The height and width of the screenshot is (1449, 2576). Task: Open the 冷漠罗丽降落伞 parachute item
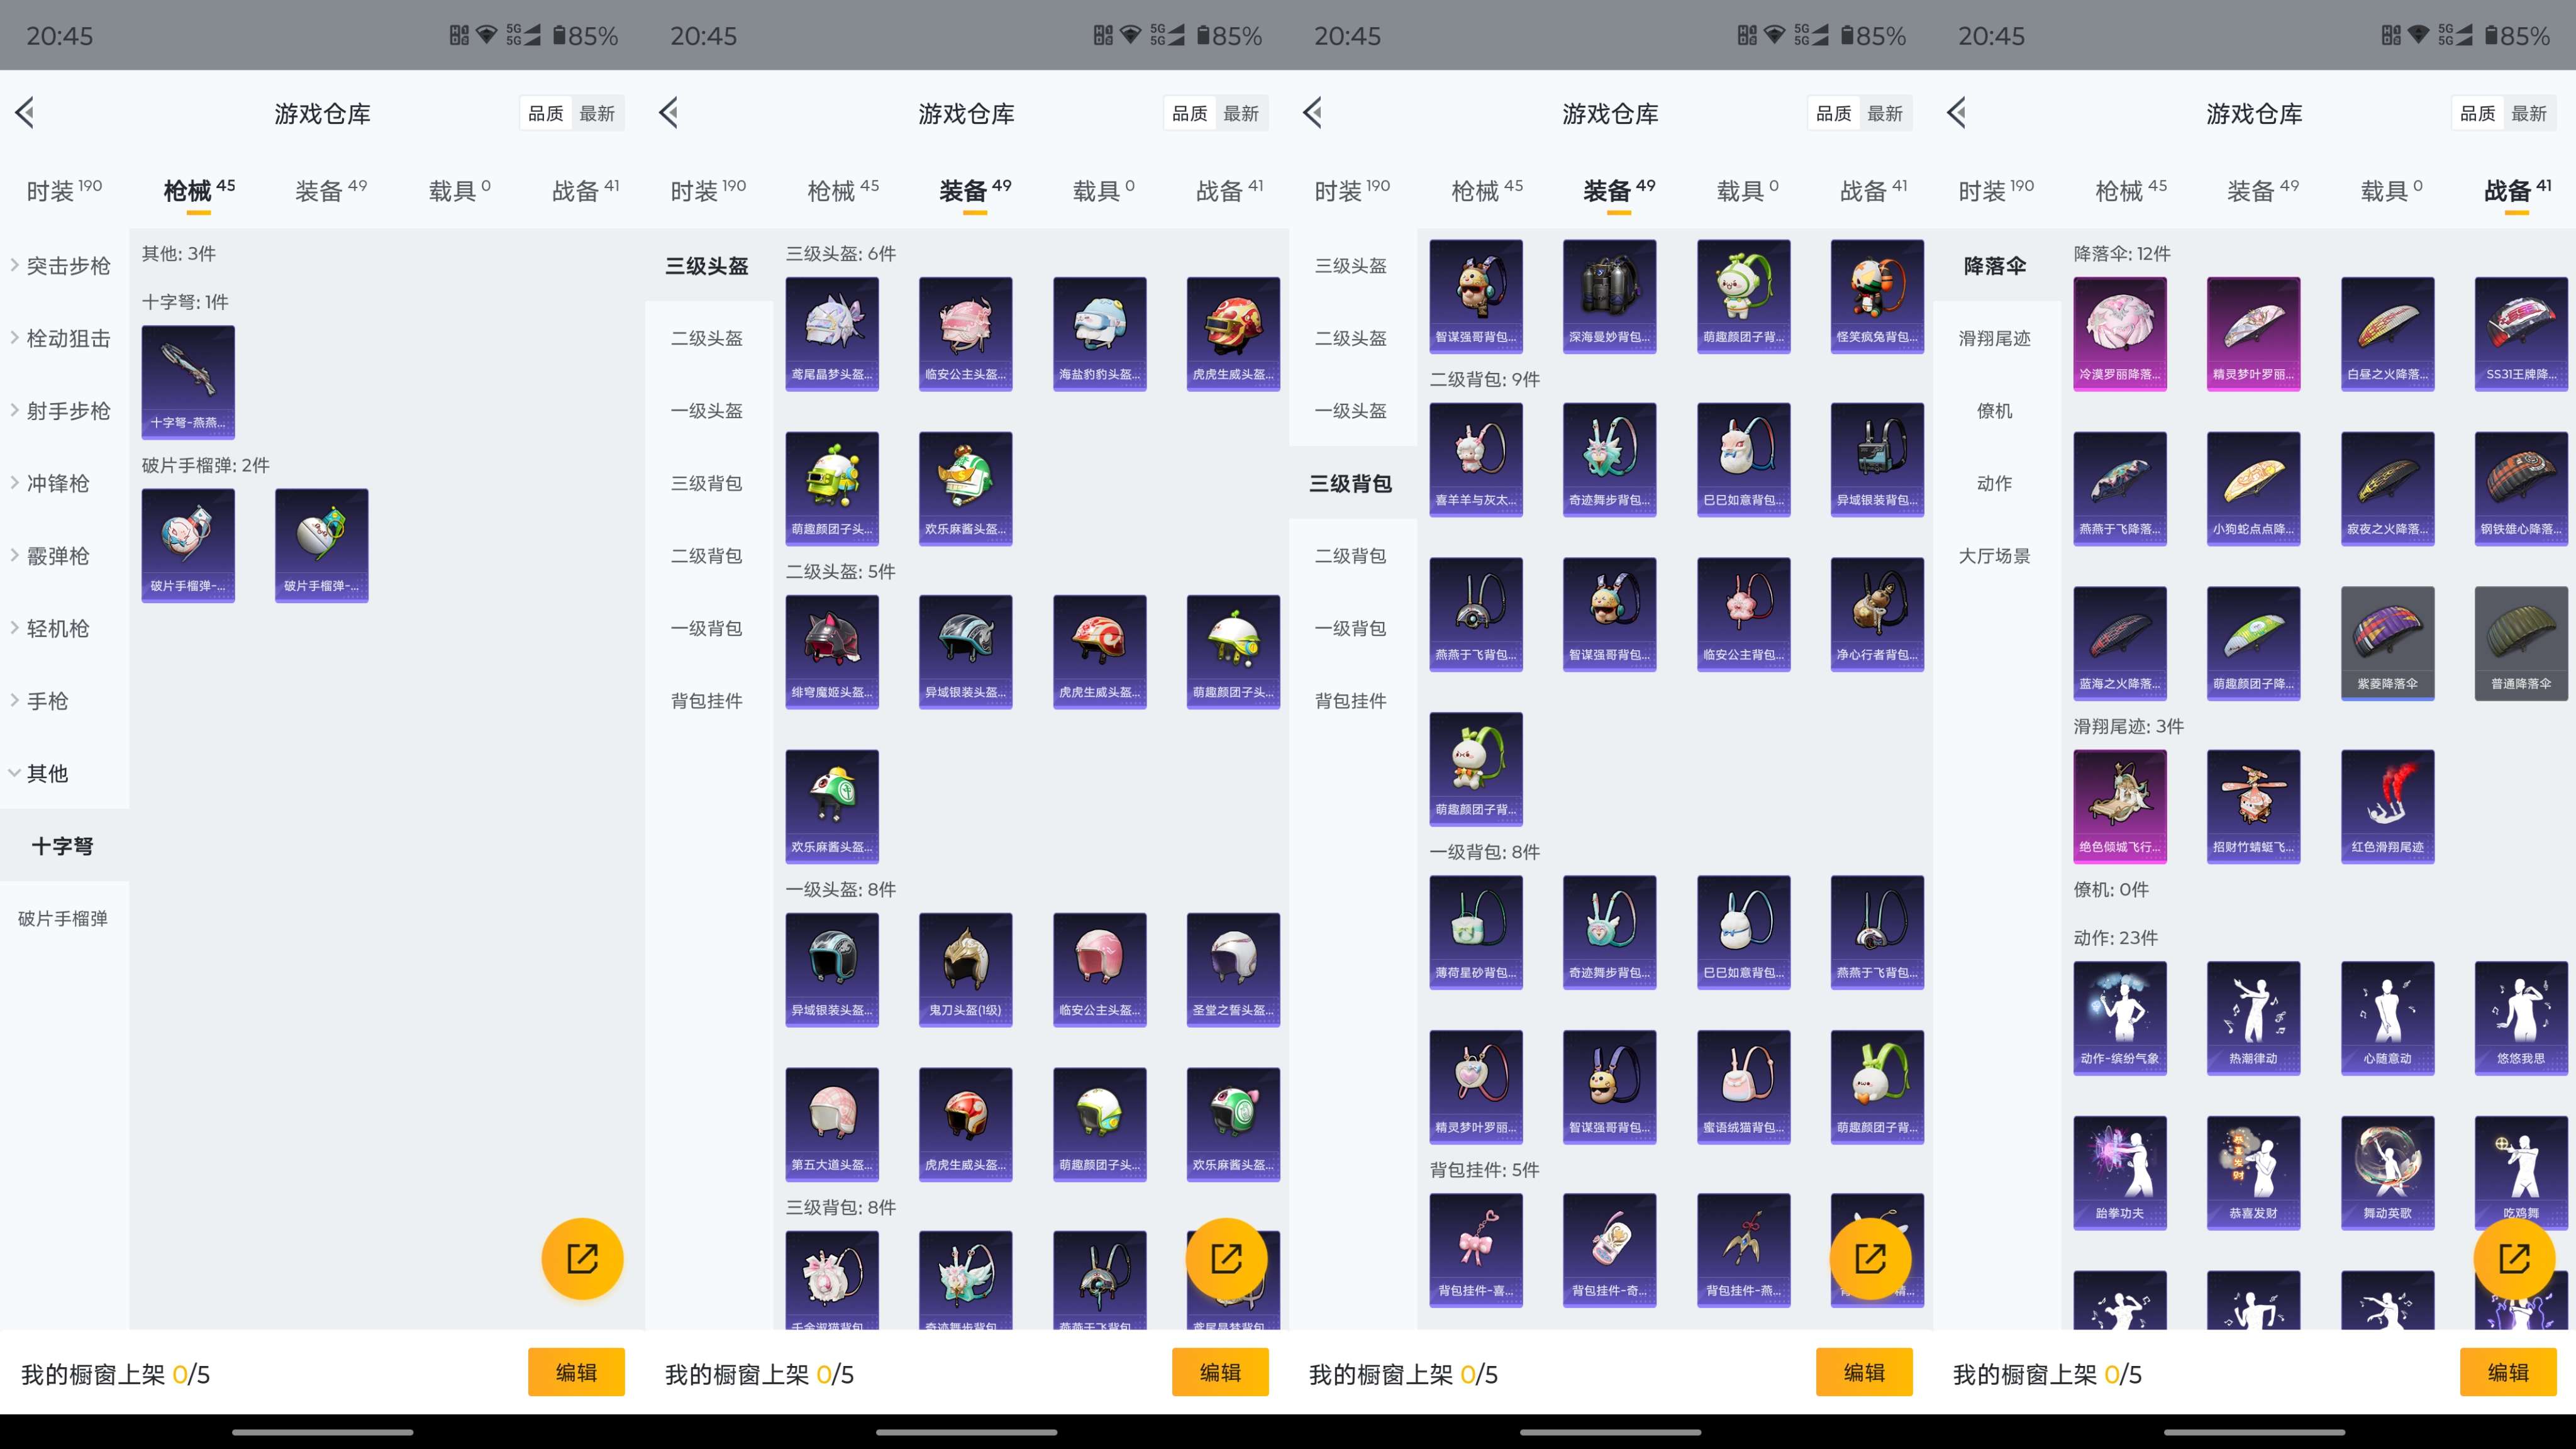coord(2120,334)
